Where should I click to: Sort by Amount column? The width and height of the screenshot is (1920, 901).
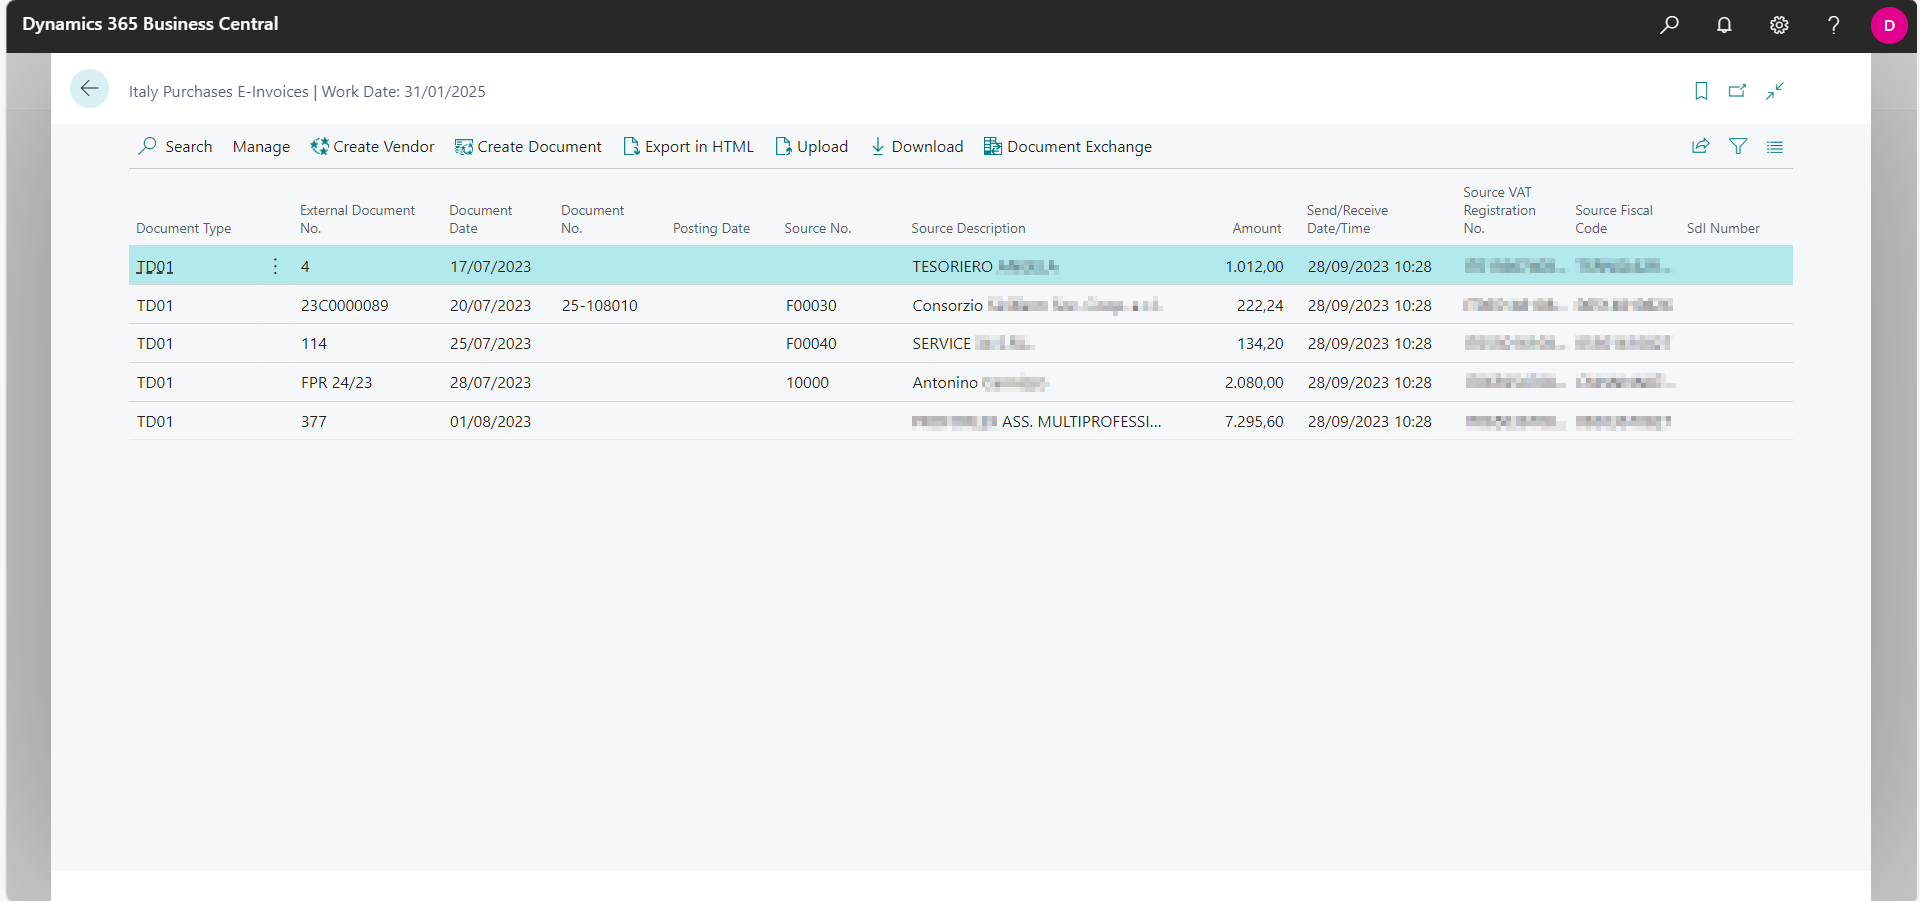1256,228
